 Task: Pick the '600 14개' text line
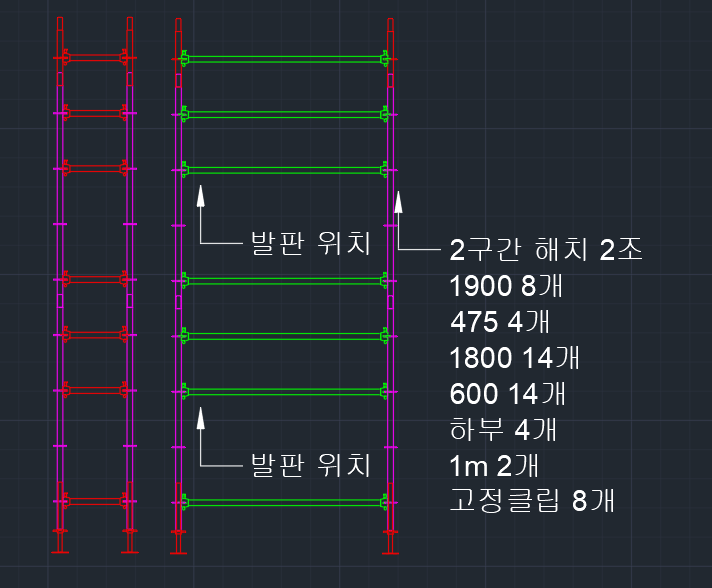coord(508,393)
